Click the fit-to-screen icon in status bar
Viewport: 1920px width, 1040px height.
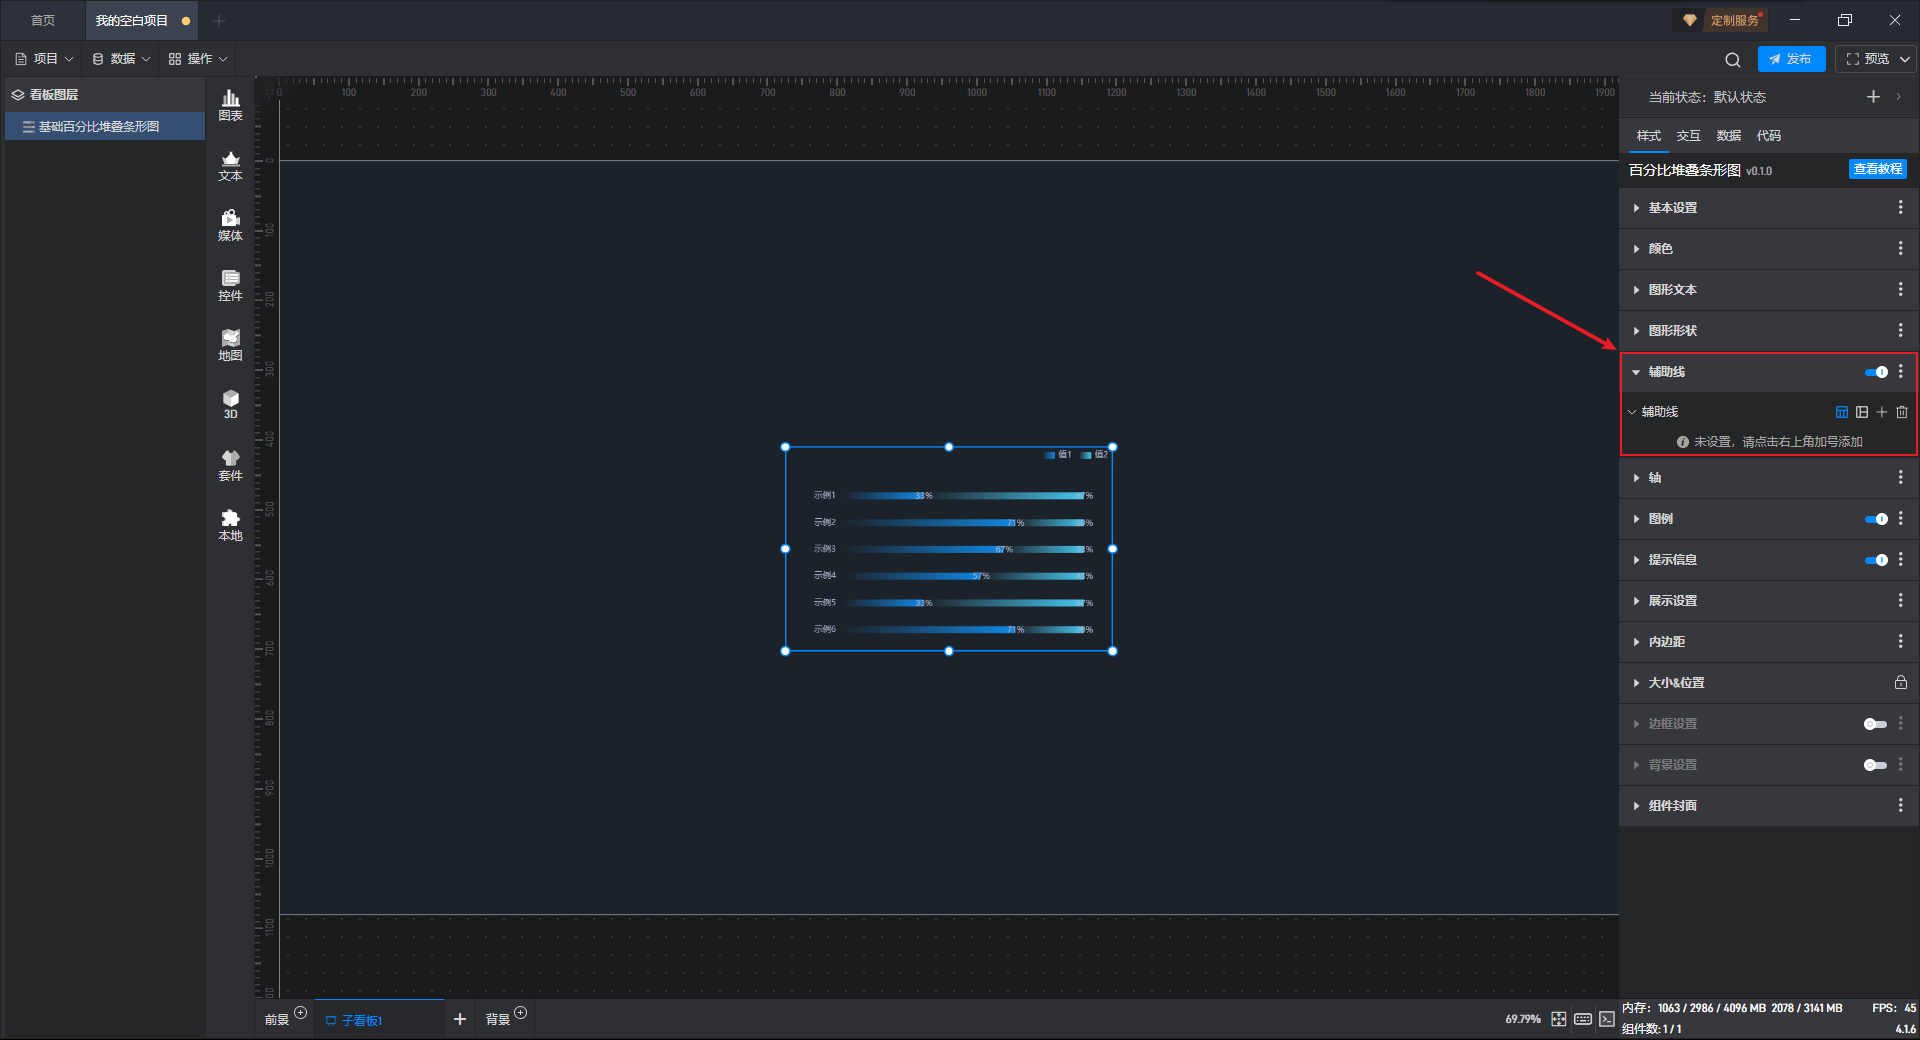[1559, 1019]
